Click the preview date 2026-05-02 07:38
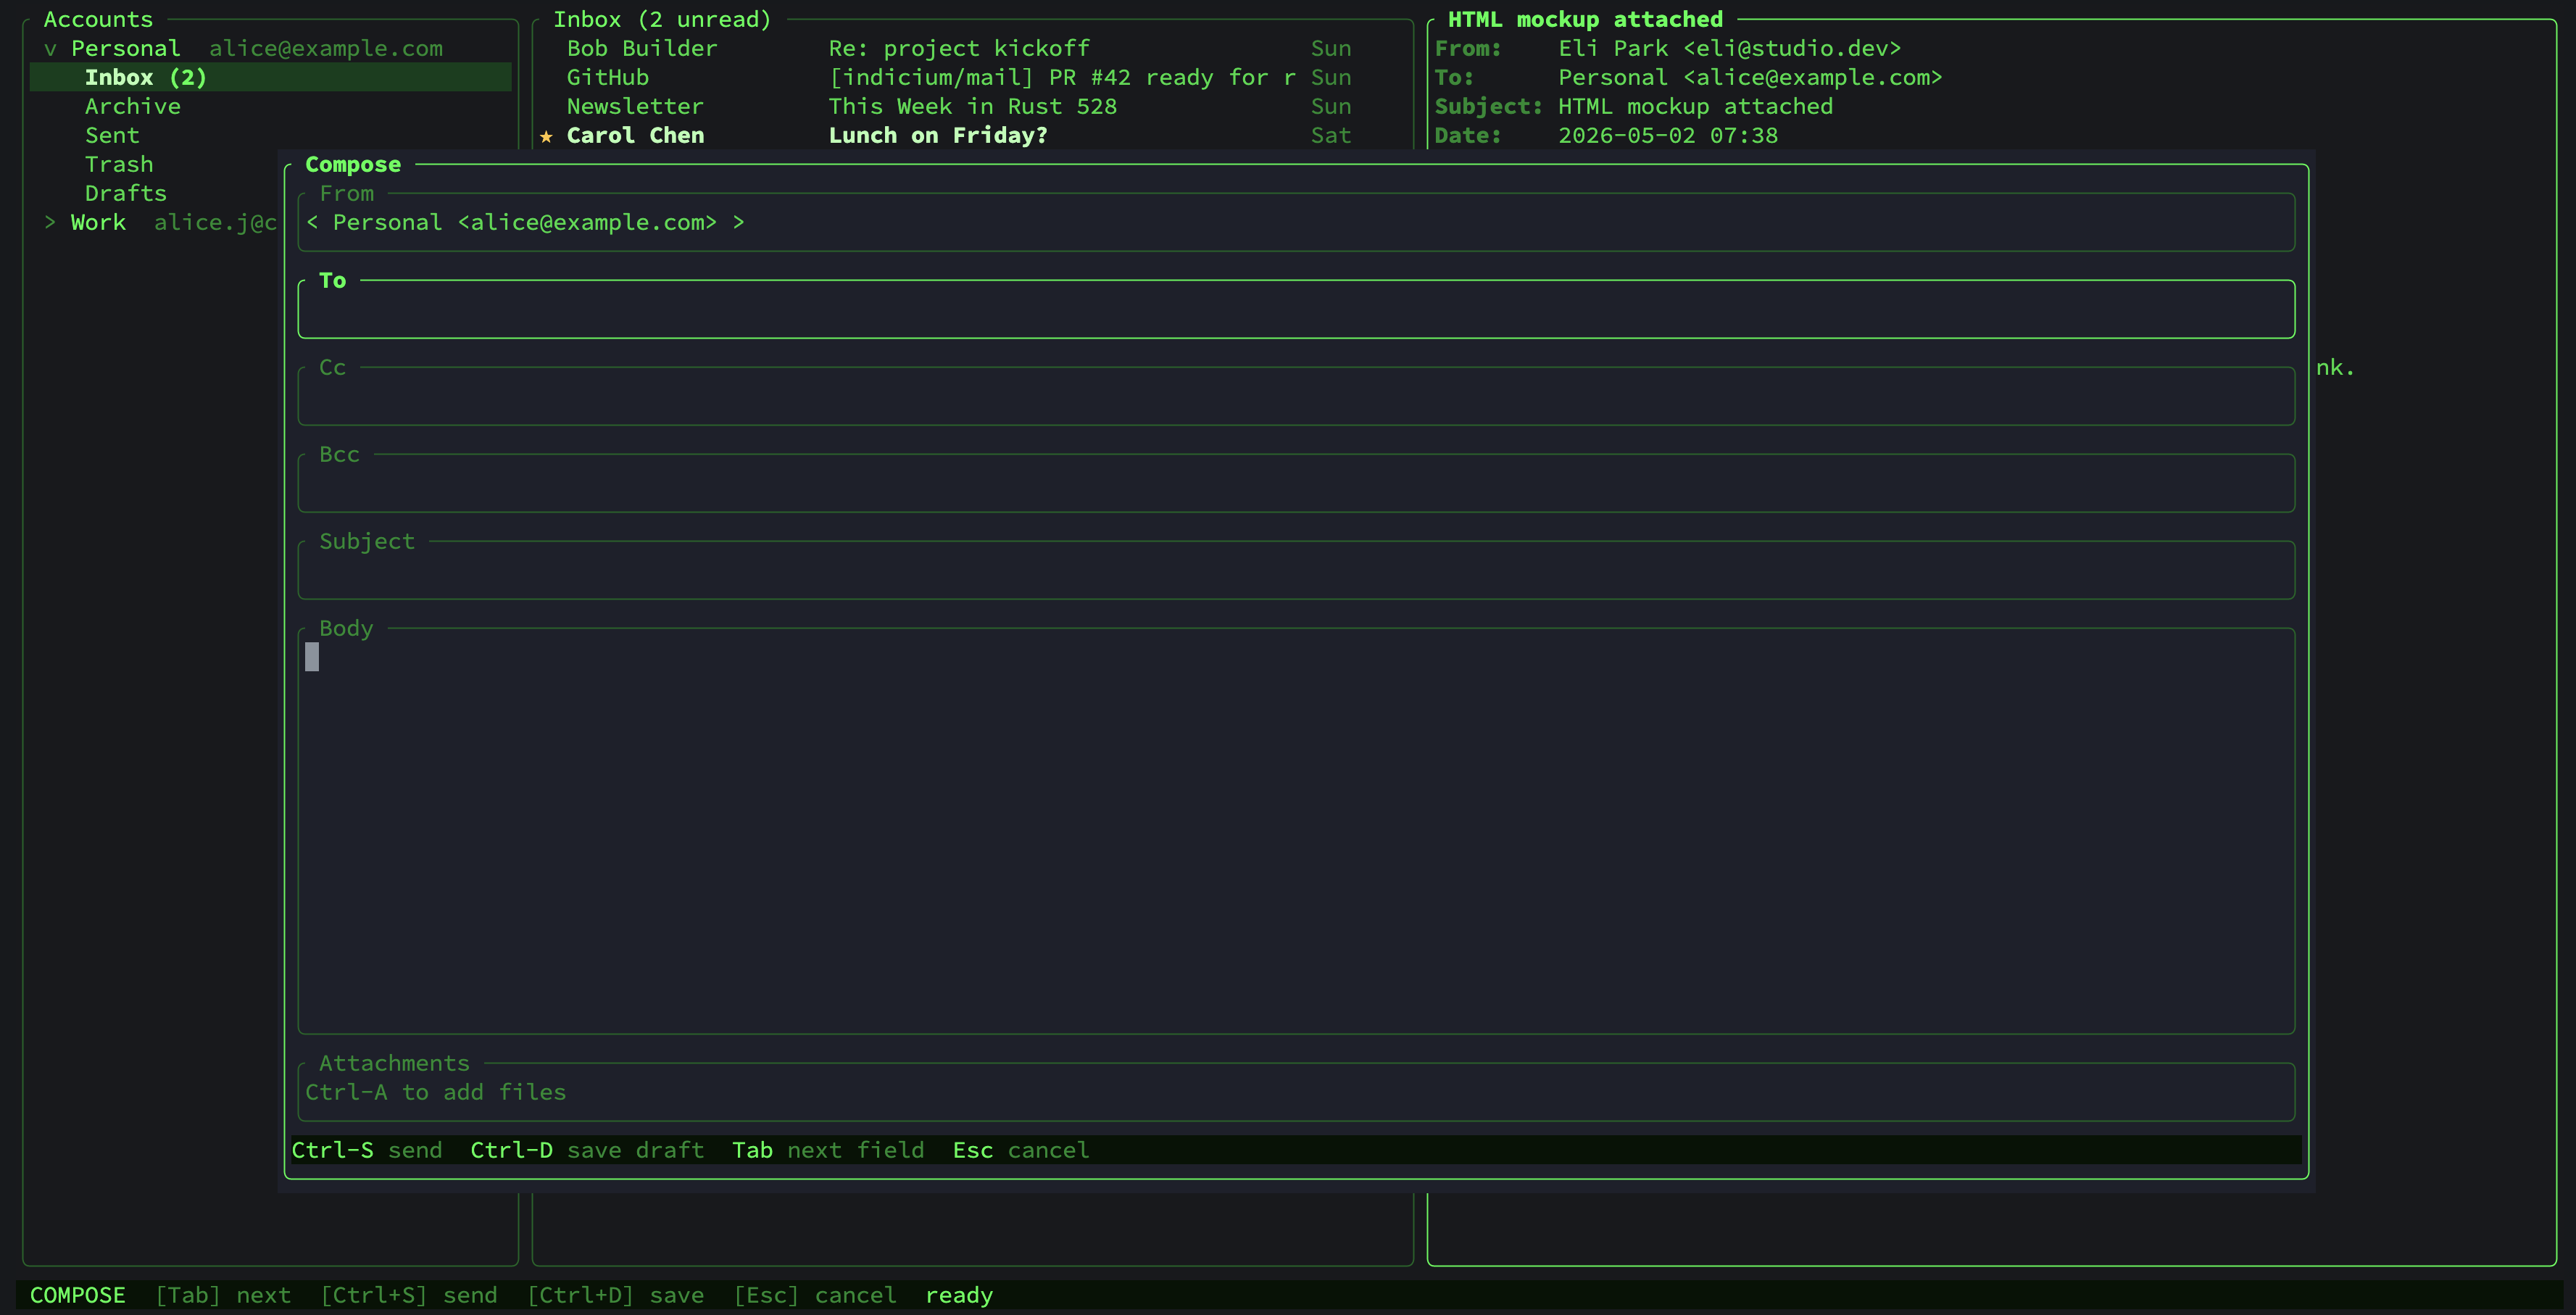 click(x=1668, y=136)
